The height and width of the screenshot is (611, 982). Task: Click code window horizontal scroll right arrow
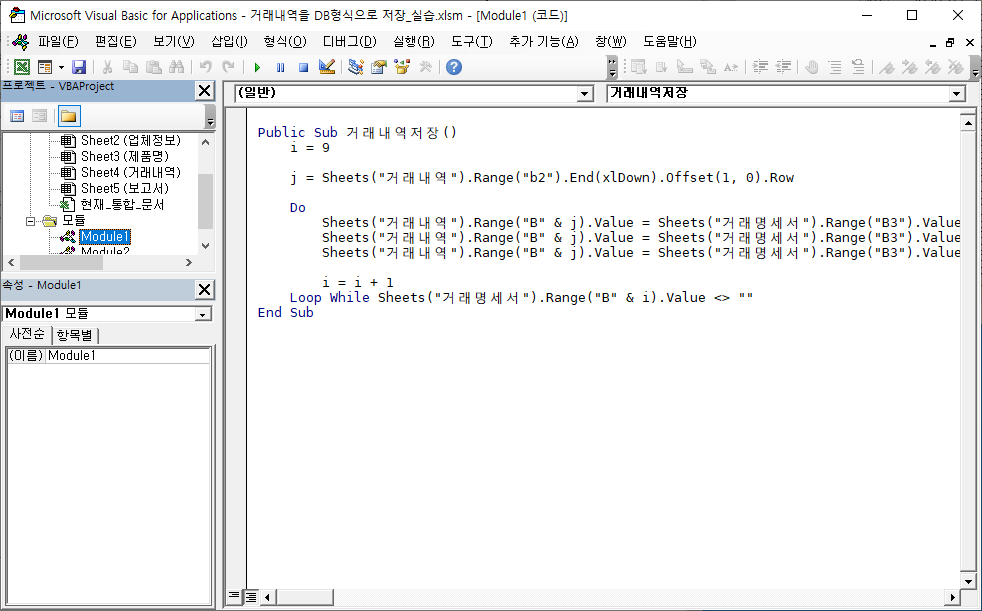[953, 597]
